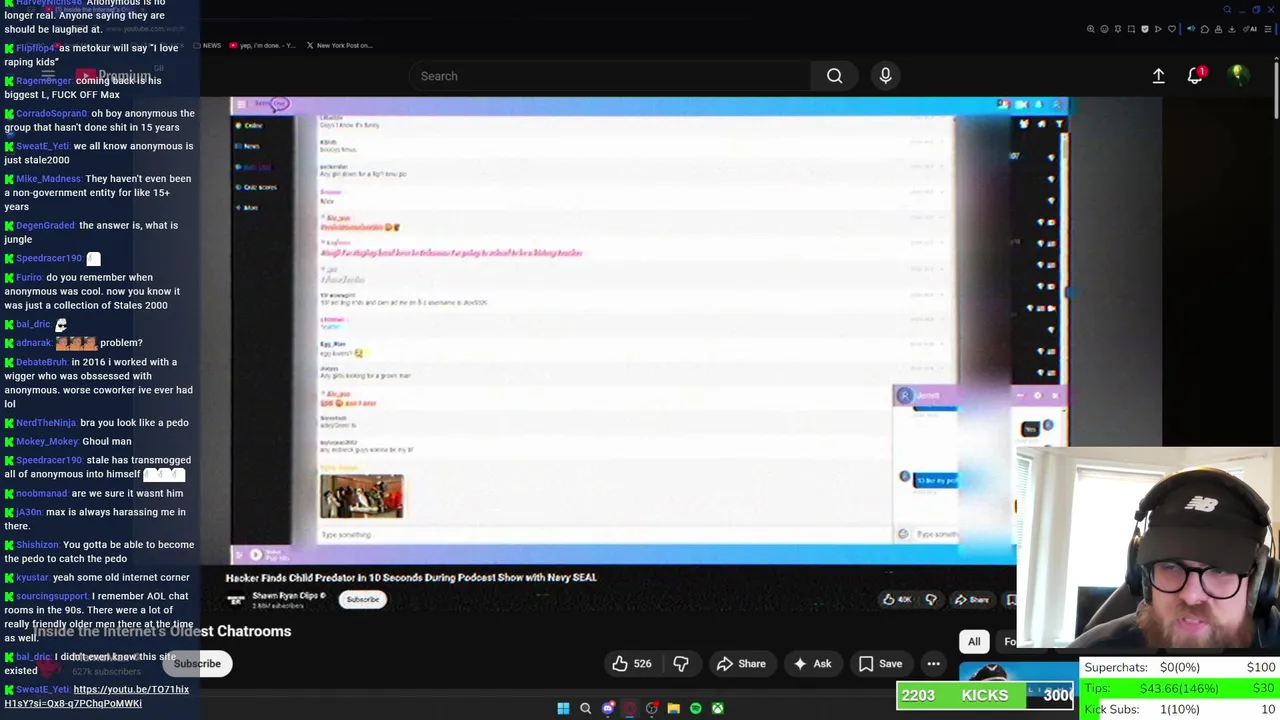Viewport: 1280px width, 720px height.
Task: Click chat username Shishizon
Action: (x=37, y=545)
